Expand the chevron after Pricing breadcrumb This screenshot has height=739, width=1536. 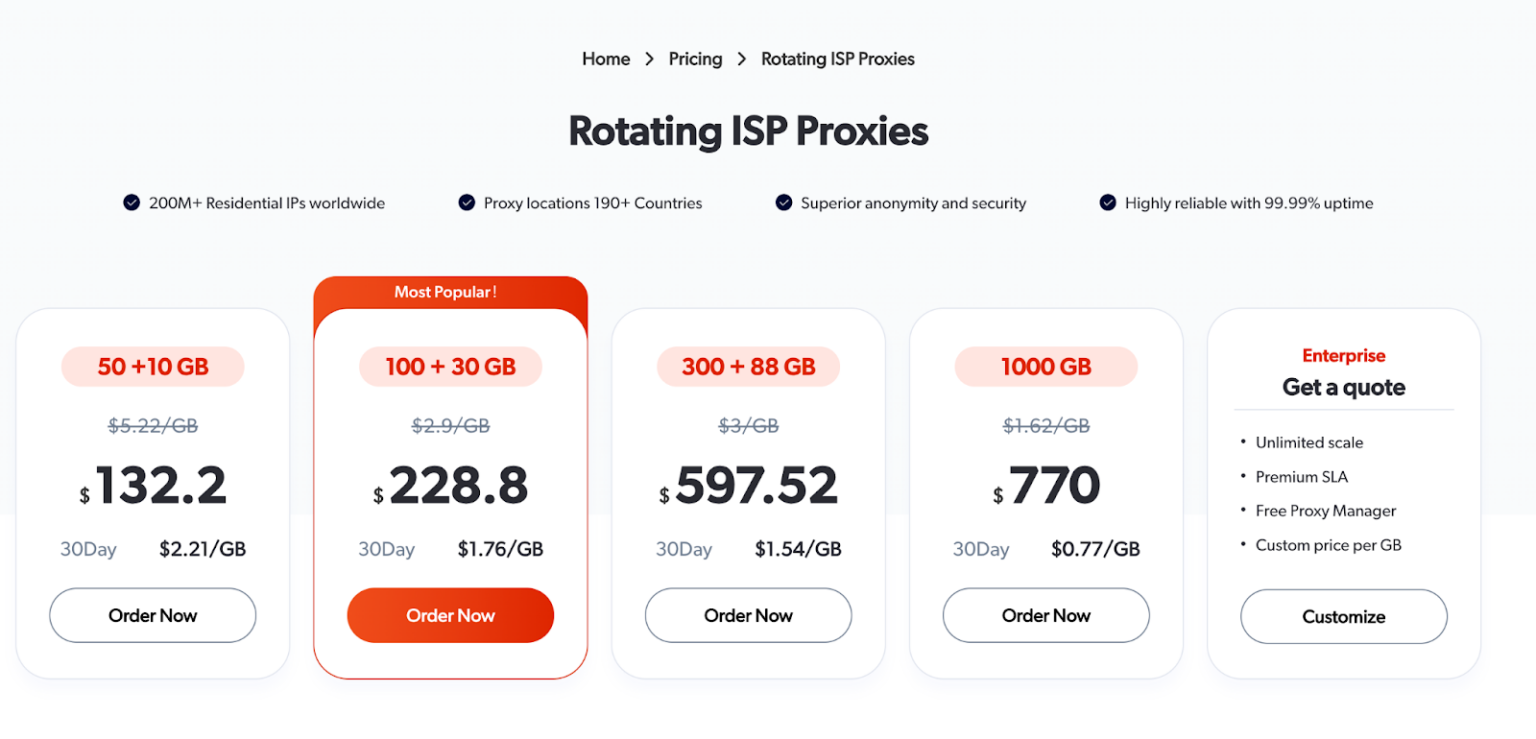click(741, 59)
